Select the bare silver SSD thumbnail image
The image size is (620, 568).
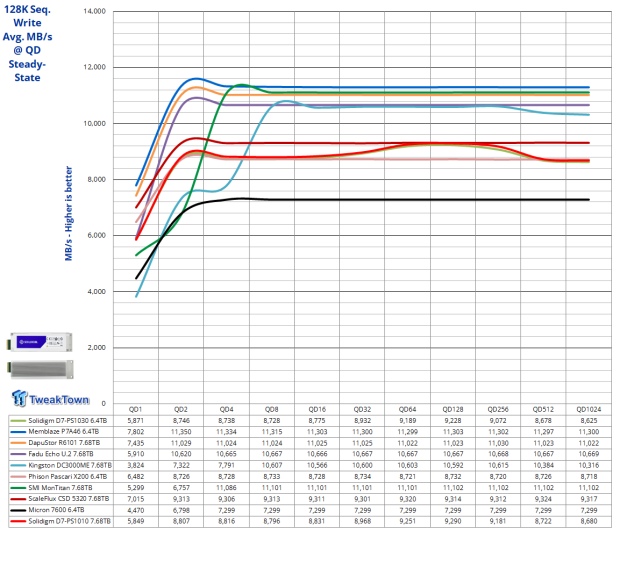(x=40, y=369)
